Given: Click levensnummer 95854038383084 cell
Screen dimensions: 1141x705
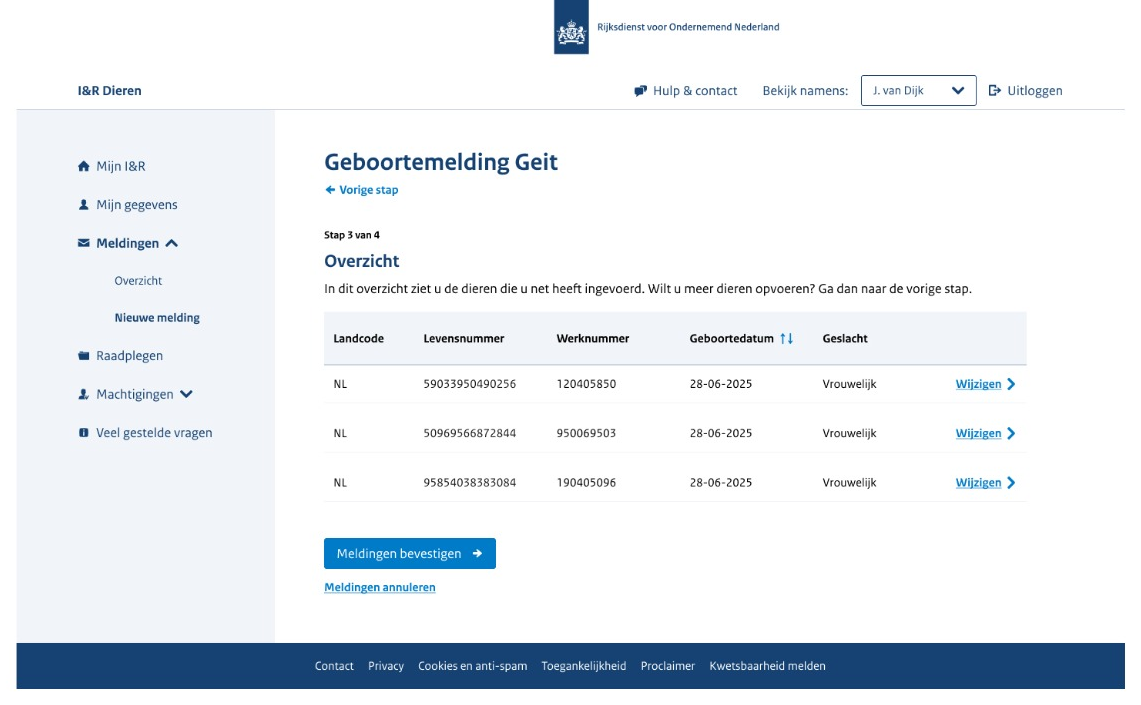Looking at the screenshot, I should point(469,483).
